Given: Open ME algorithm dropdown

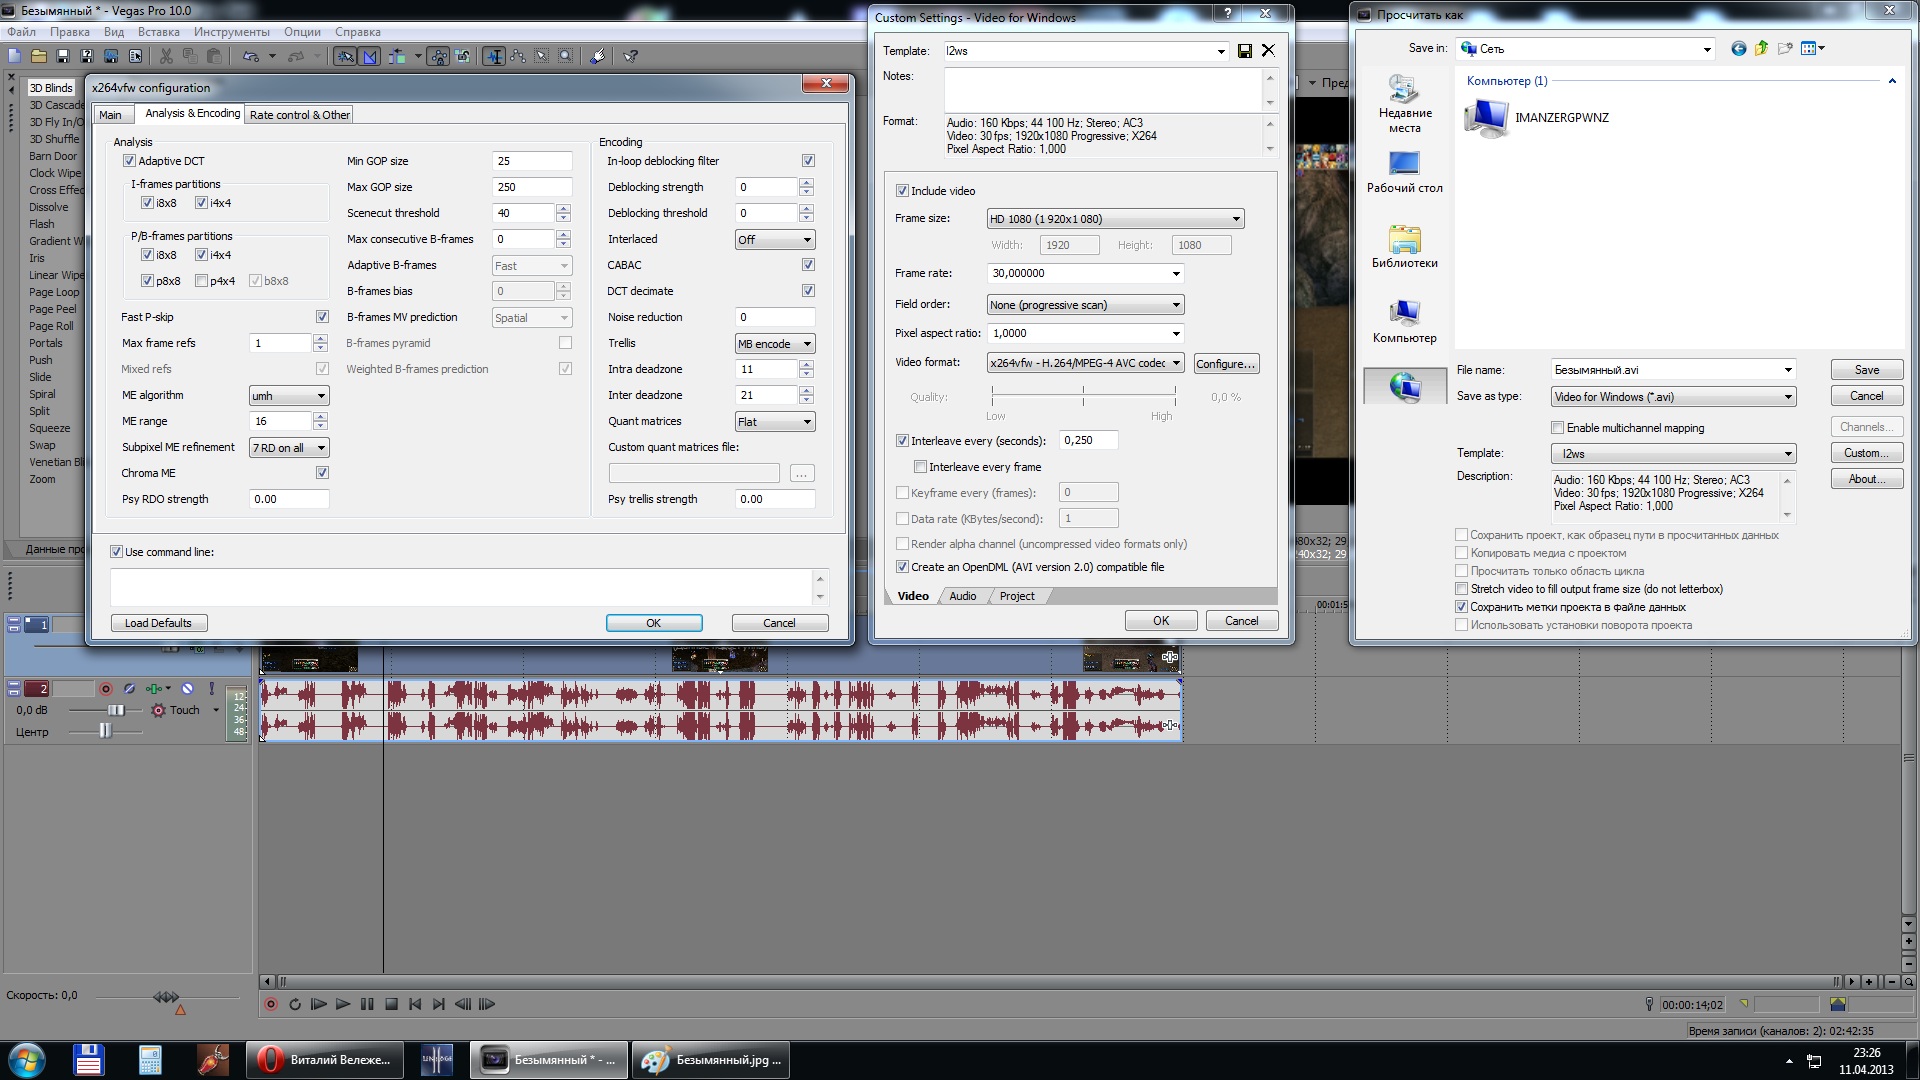Looking at the screenshot, I should 289,396.
